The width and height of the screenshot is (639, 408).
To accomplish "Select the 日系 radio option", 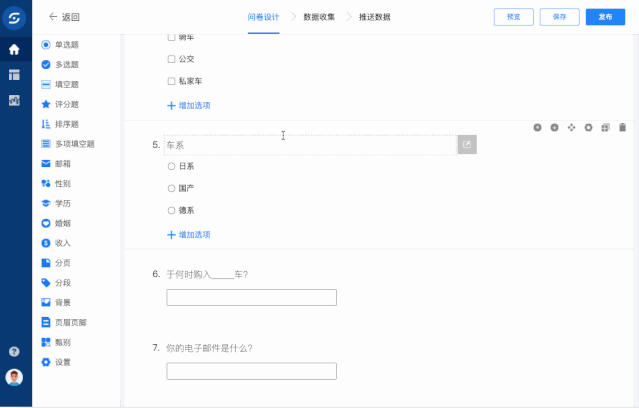I will (172, 166).
